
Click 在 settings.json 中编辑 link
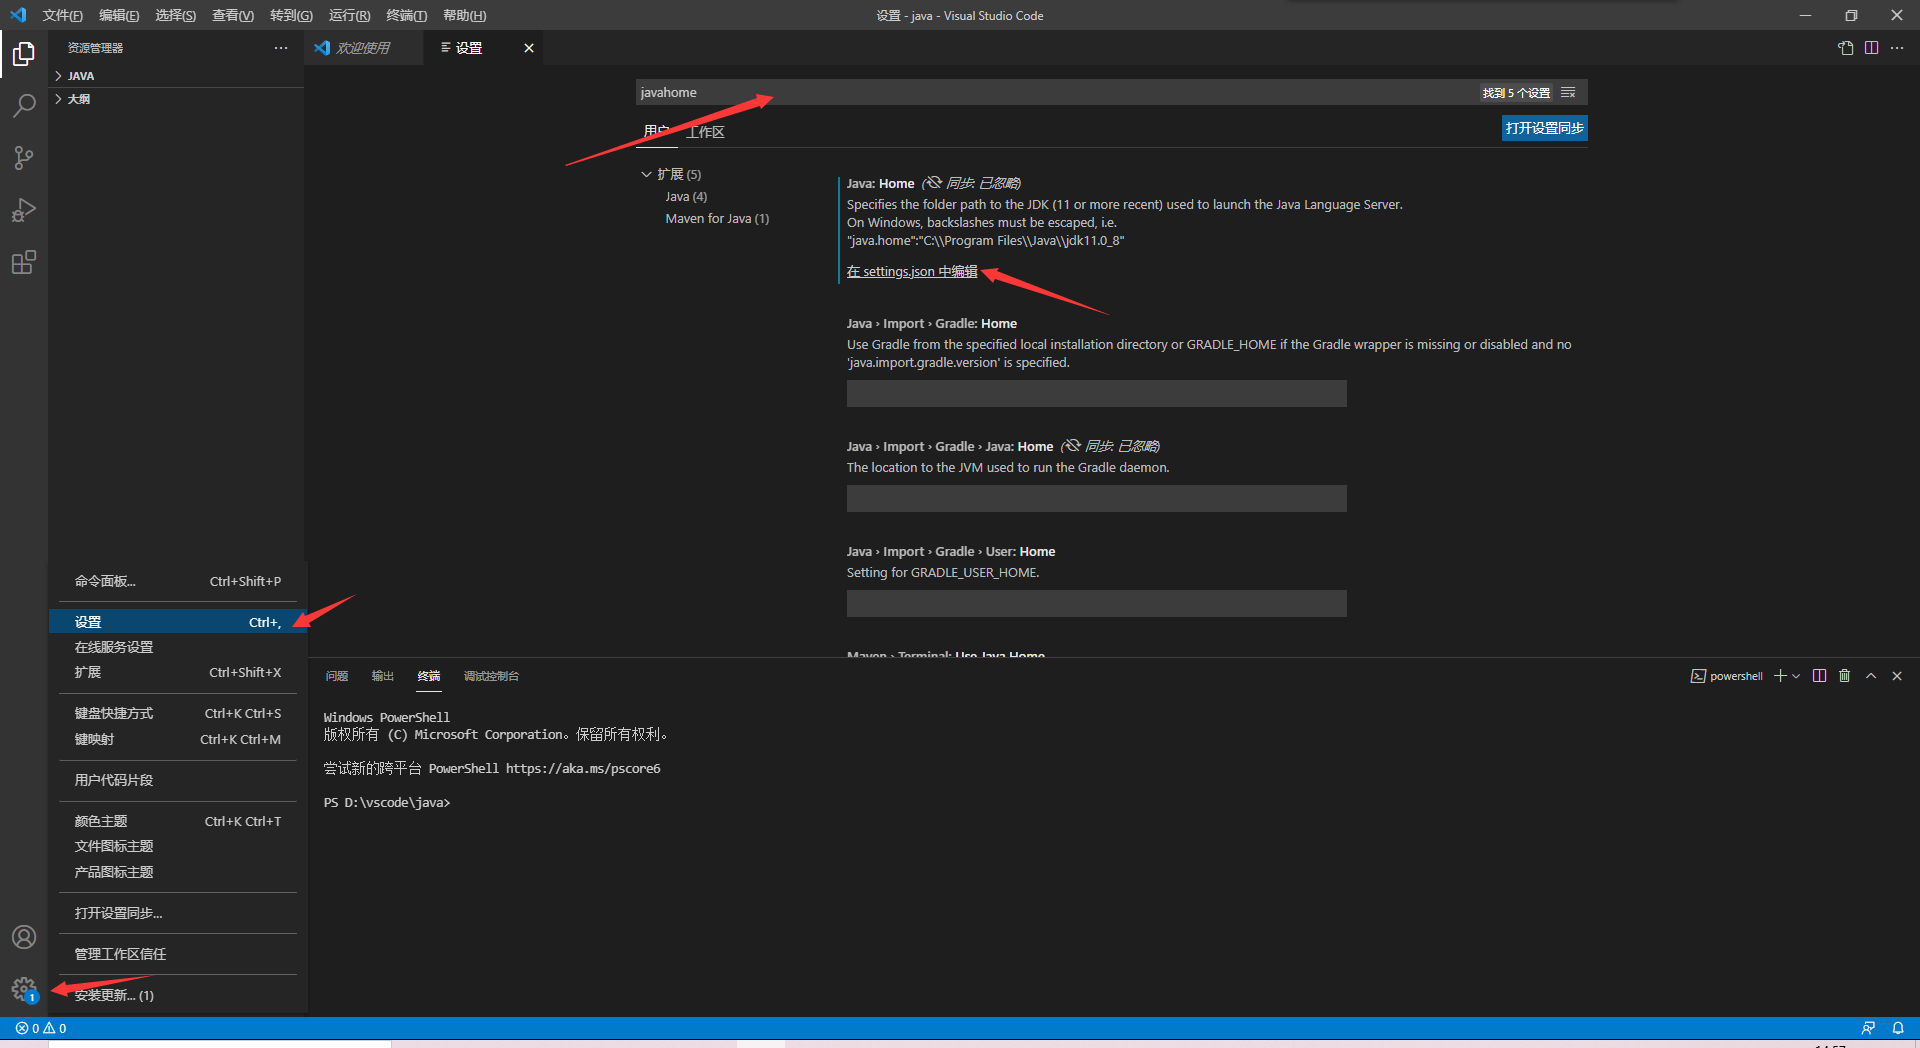[912, 272]
